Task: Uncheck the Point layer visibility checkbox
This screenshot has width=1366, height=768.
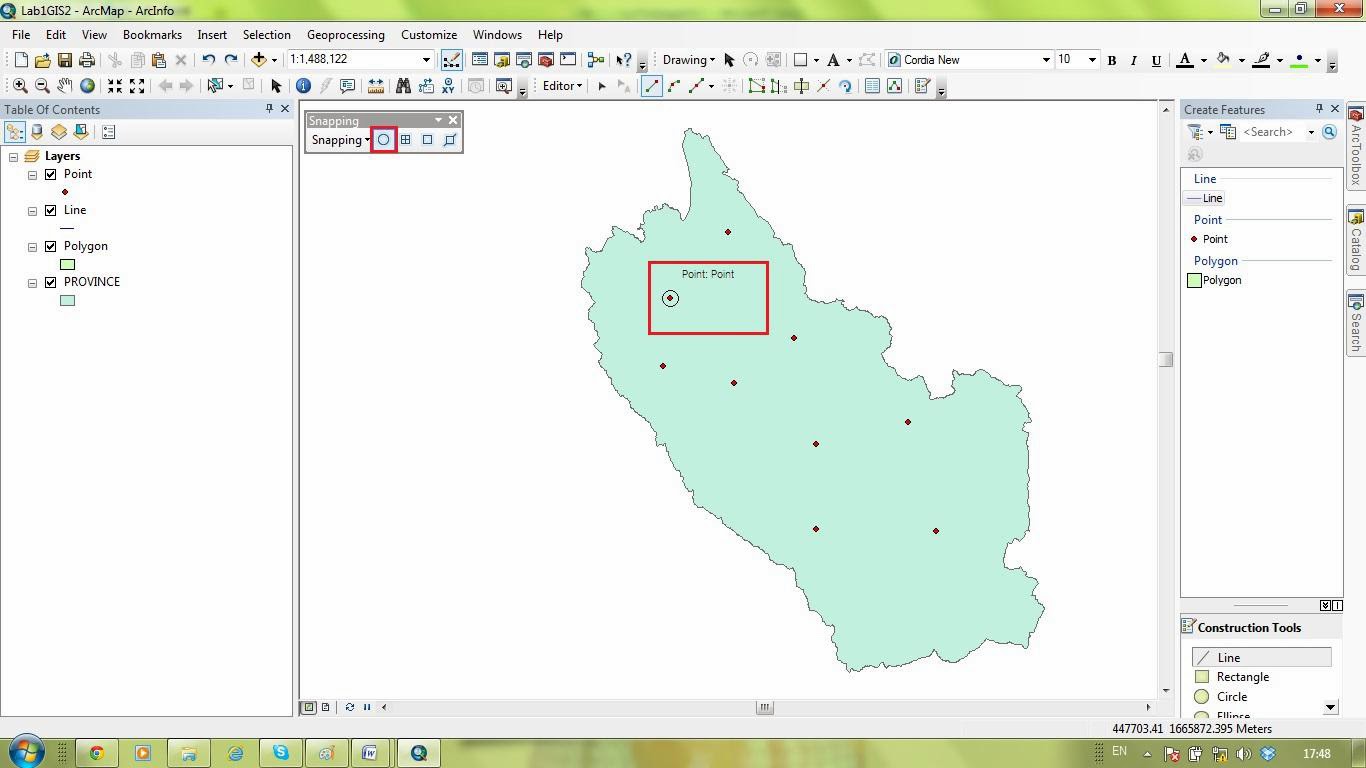Action: point(50,174)
